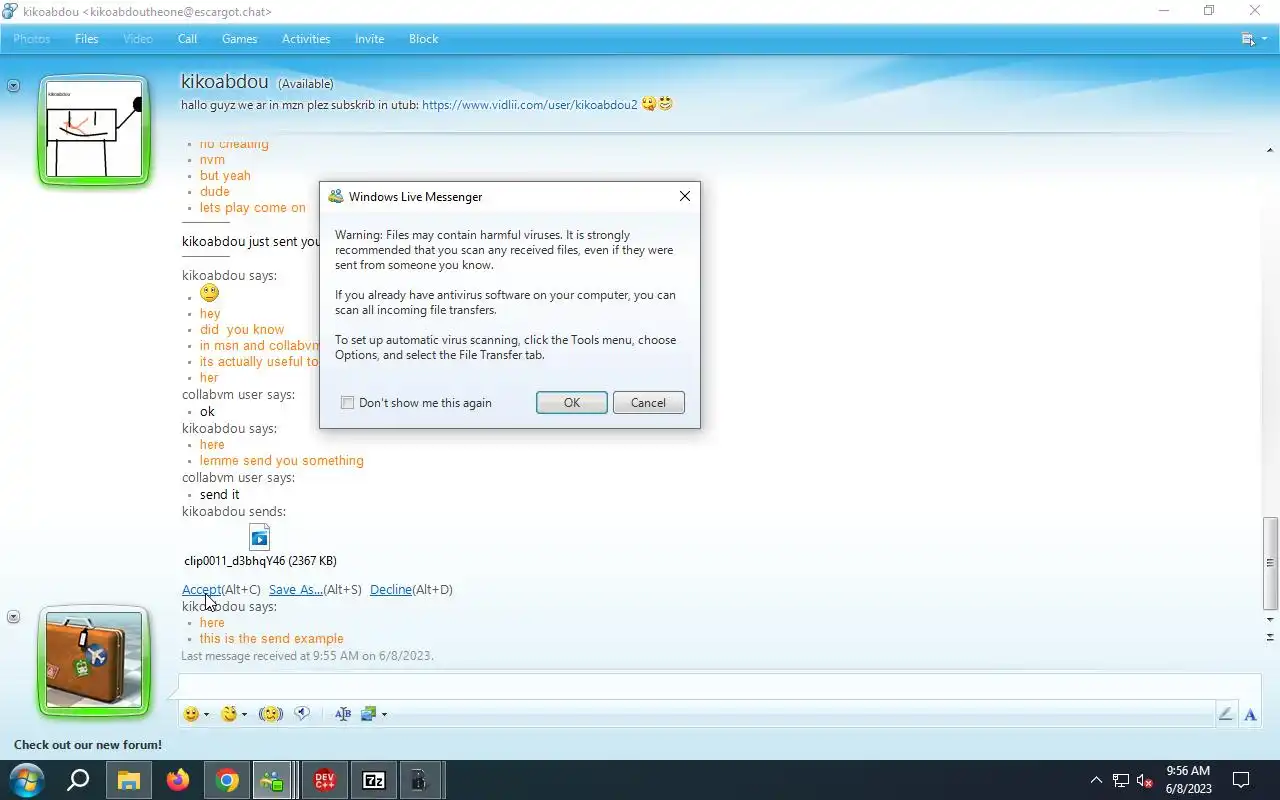Switch to text typing mode icon
Image resolution: width=1280 pixels, height=800 pixels.
1250,714
